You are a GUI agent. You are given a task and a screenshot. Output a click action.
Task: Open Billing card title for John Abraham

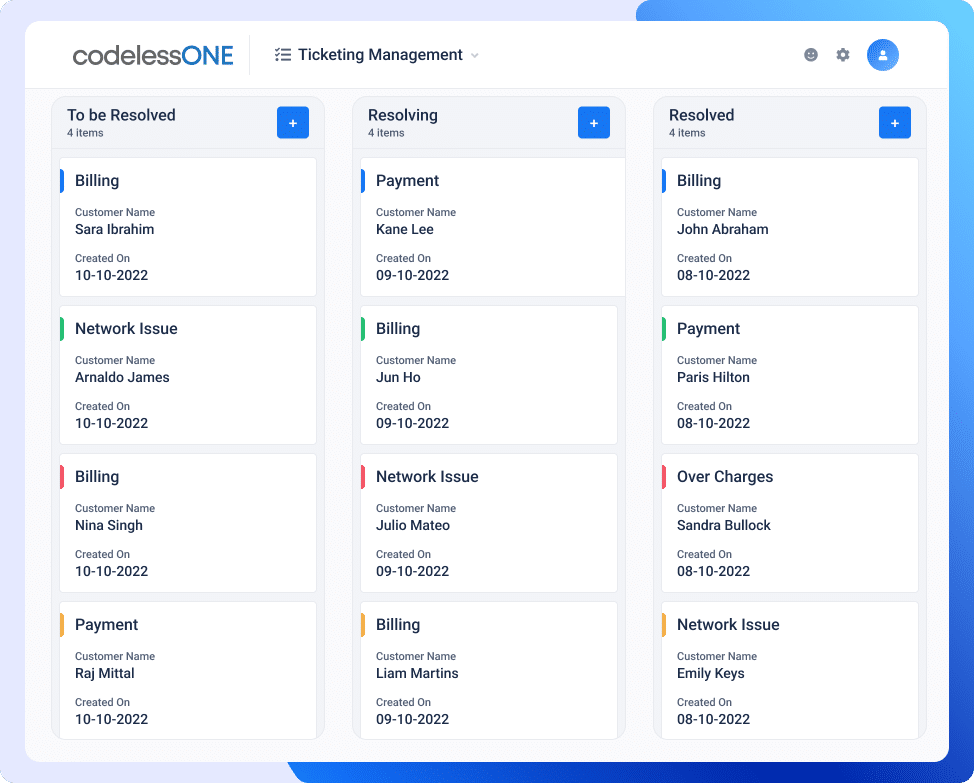point(699,181)
